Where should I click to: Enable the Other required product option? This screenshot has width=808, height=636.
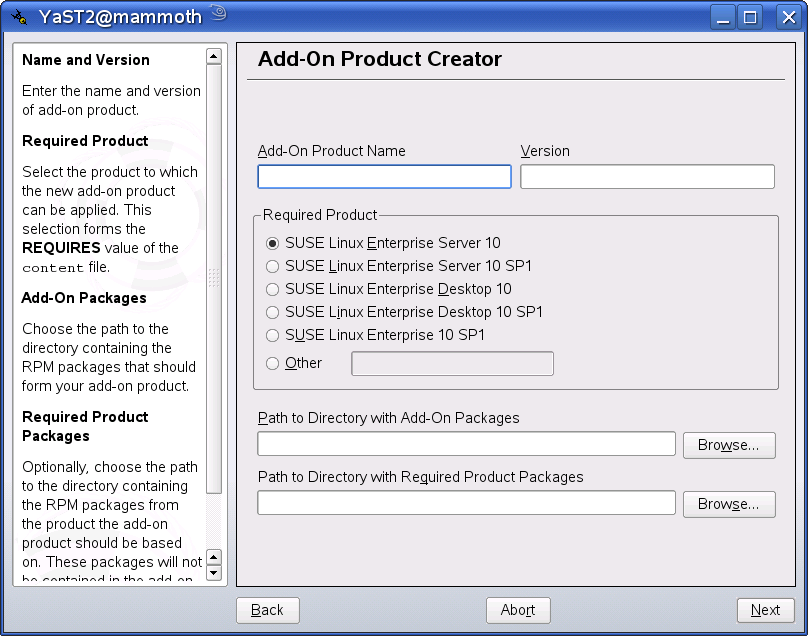(272, 363)
